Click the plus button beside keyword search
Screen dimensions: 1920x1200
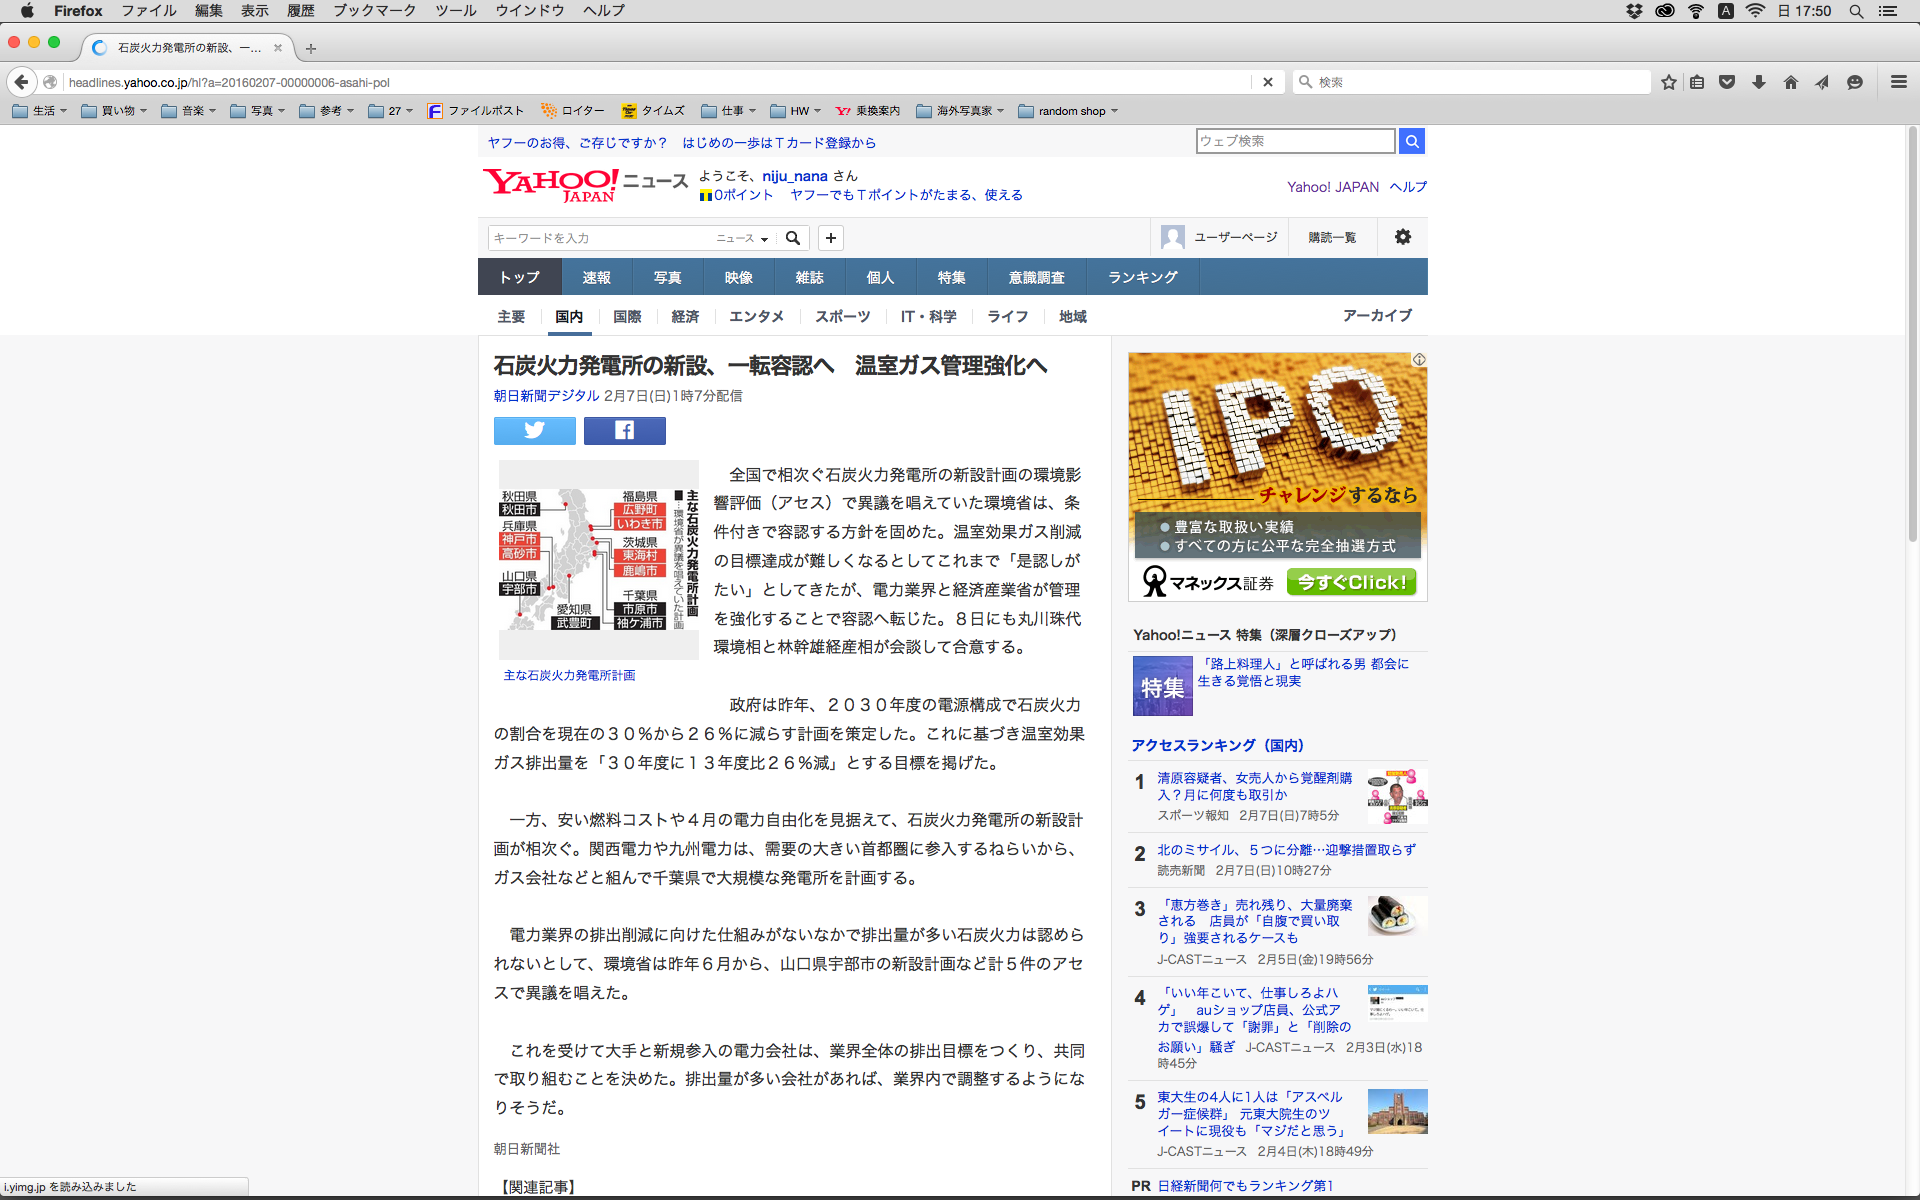pyautogui.click(x=830, y=238)
